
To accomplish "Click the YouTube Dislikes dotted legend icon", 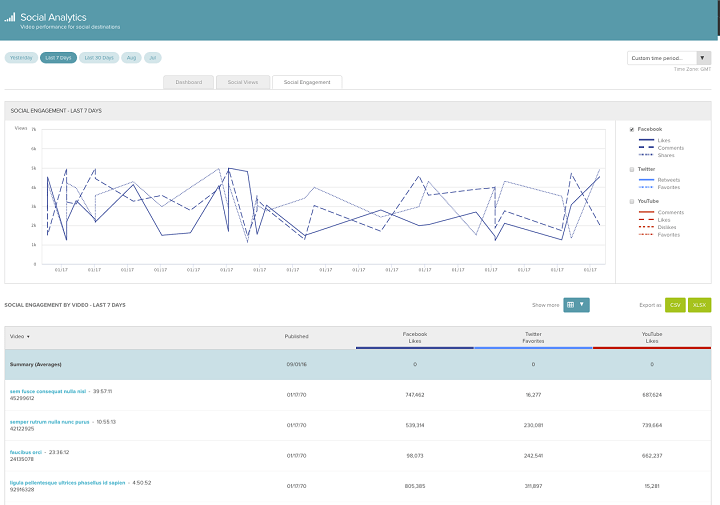I will (x=646, y=227).
